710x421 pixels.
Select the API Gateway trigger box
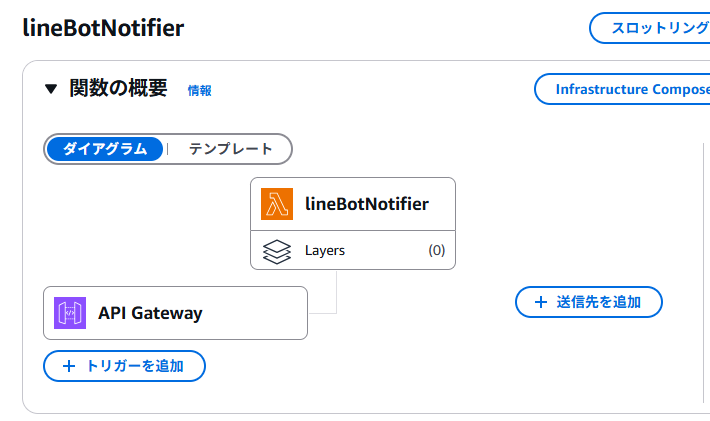point(175,313)
